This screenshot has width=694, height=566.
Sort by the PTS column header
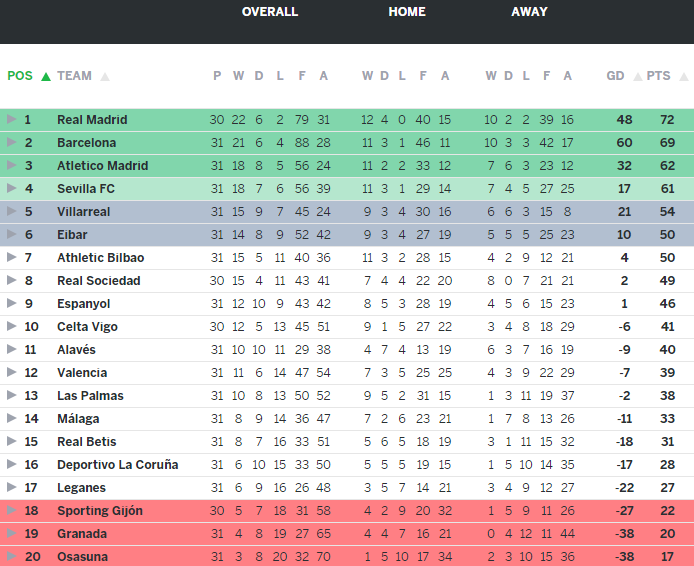click(x=658, y=76)
